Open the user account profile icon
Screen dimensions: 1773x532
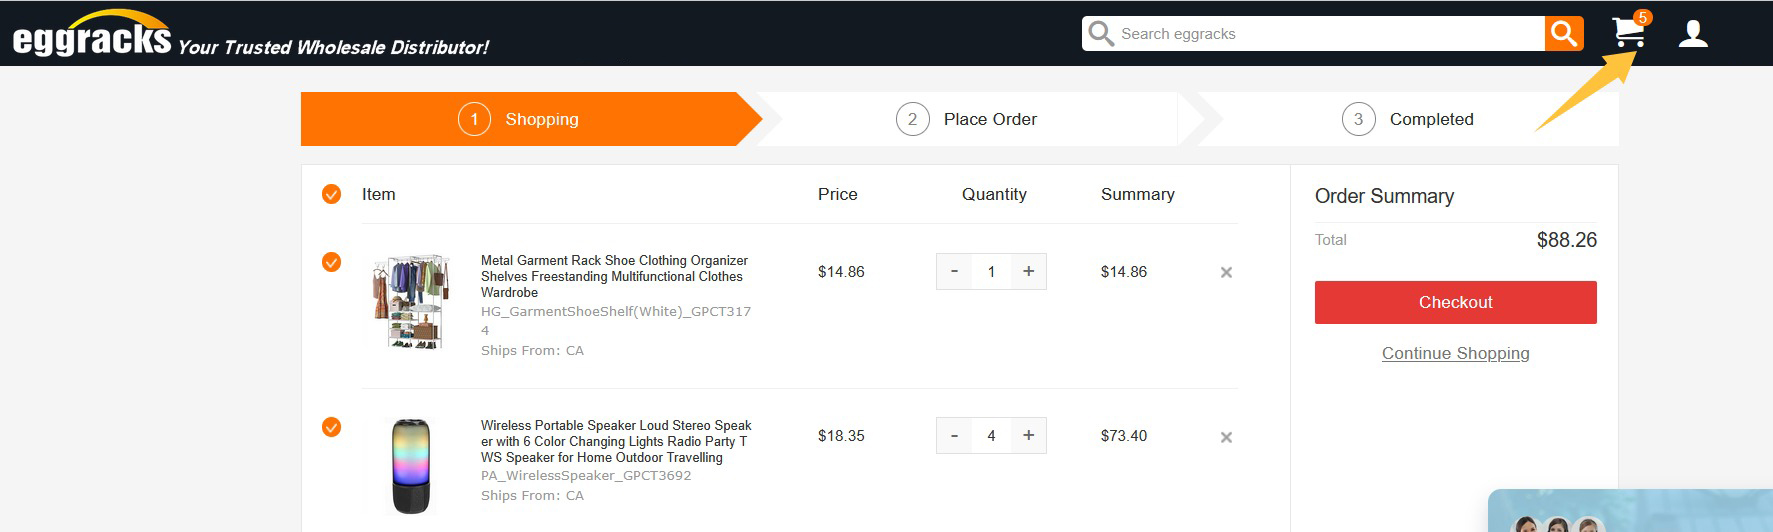pos(1692,34)
